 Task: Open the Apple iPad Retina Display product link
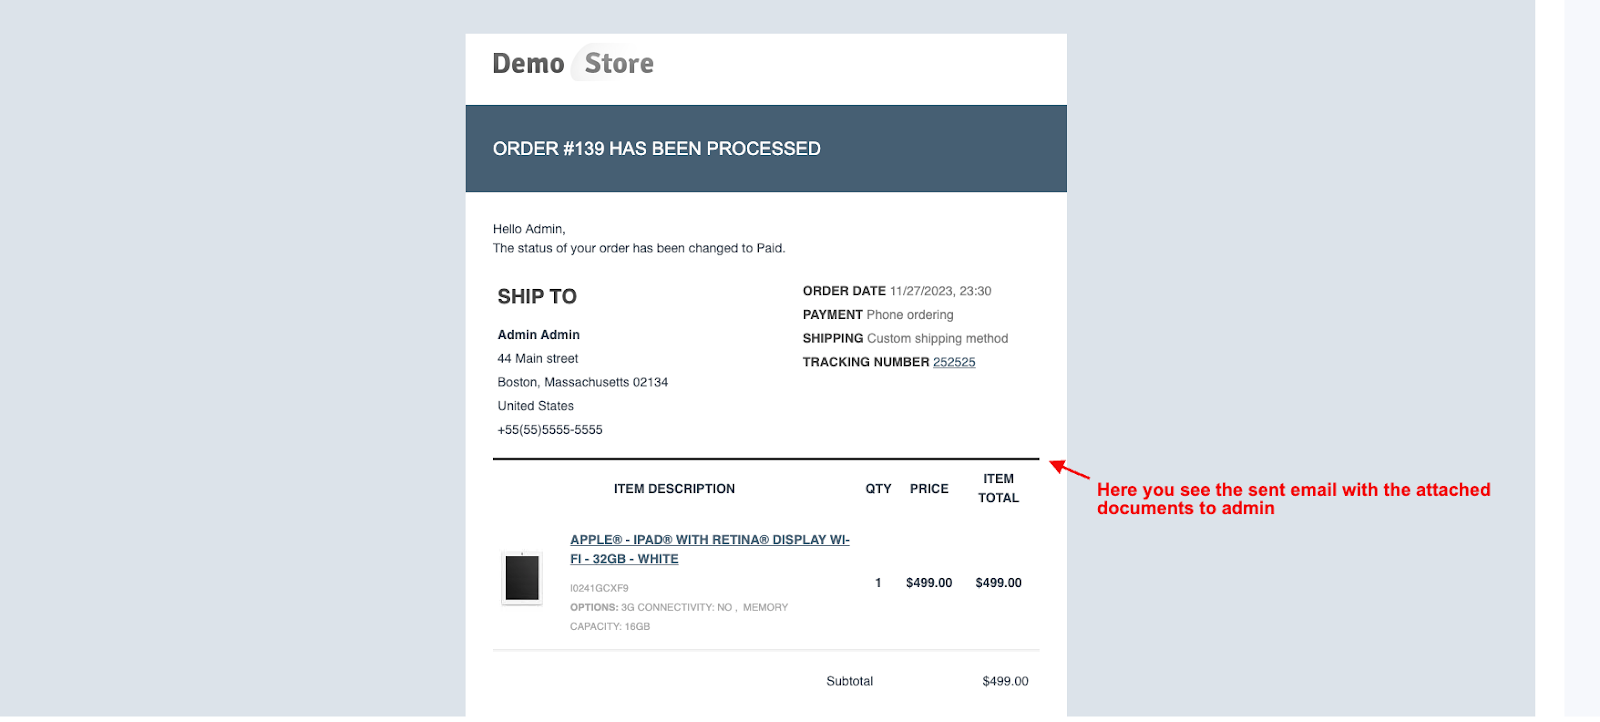[x=709, y=540]
